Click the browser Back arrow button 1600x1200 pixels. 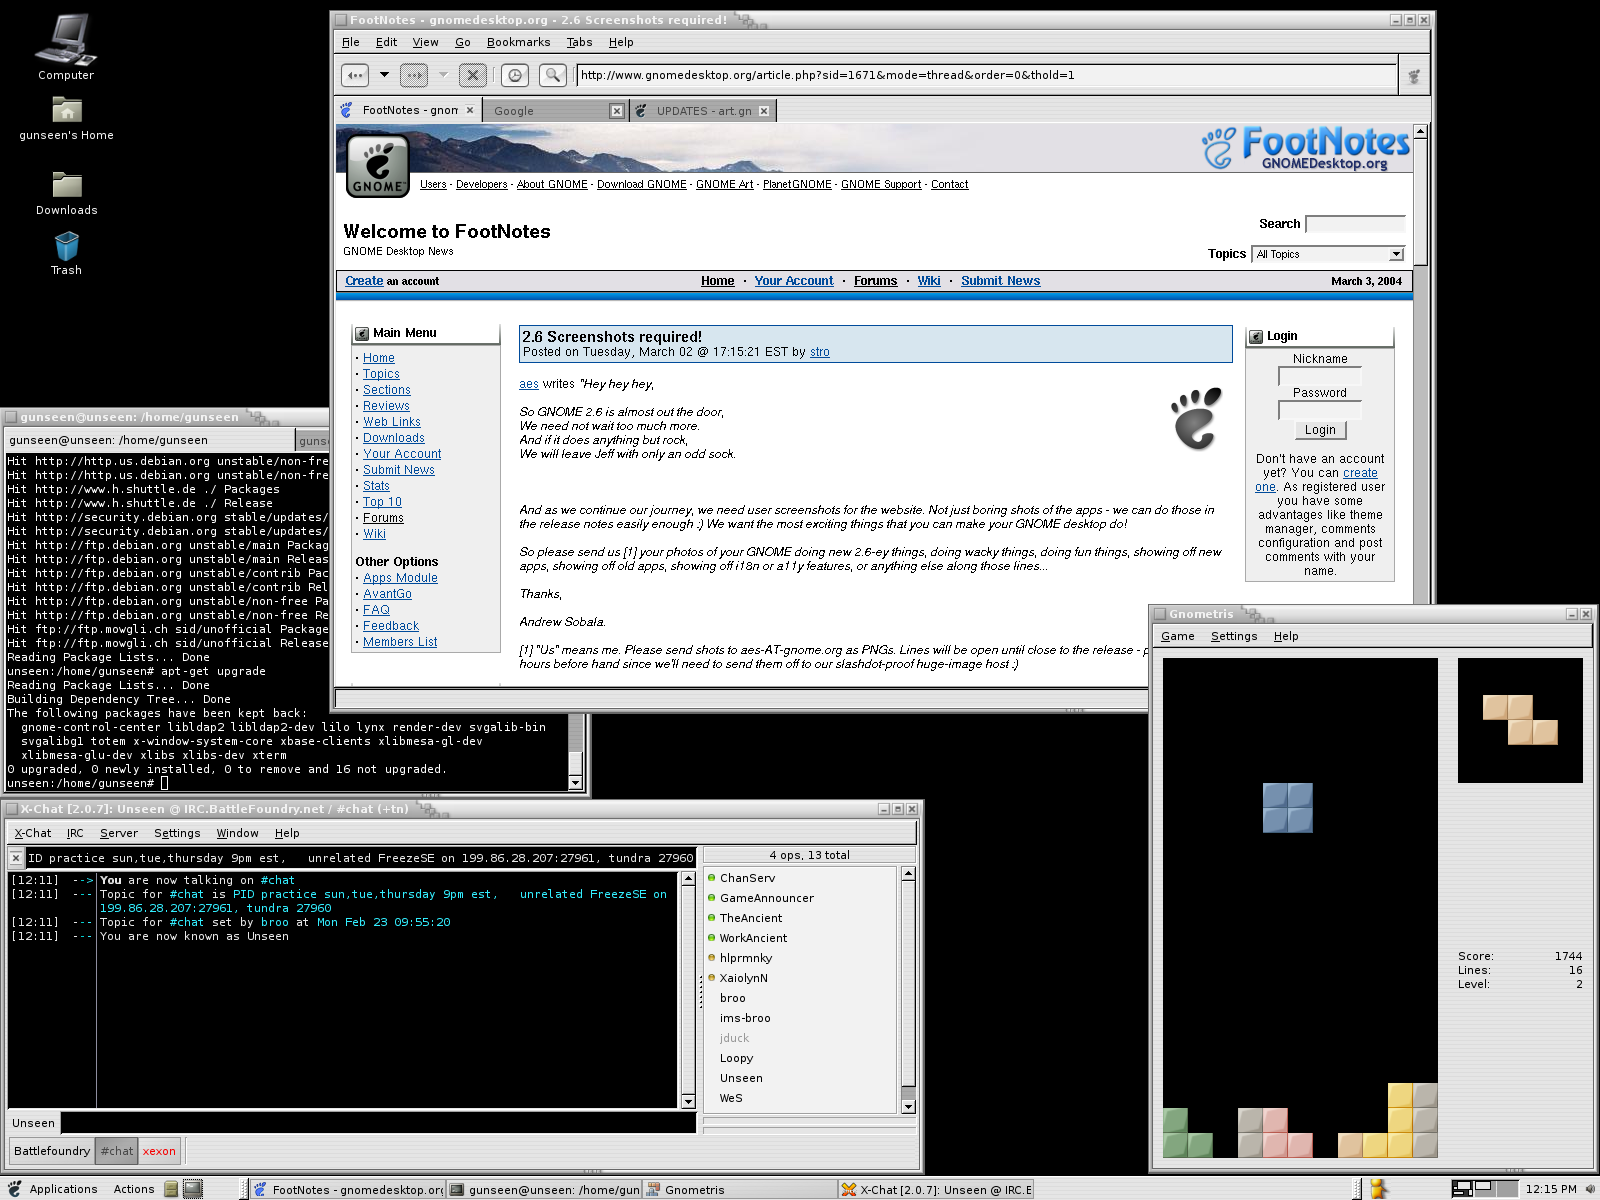point(355,75)
